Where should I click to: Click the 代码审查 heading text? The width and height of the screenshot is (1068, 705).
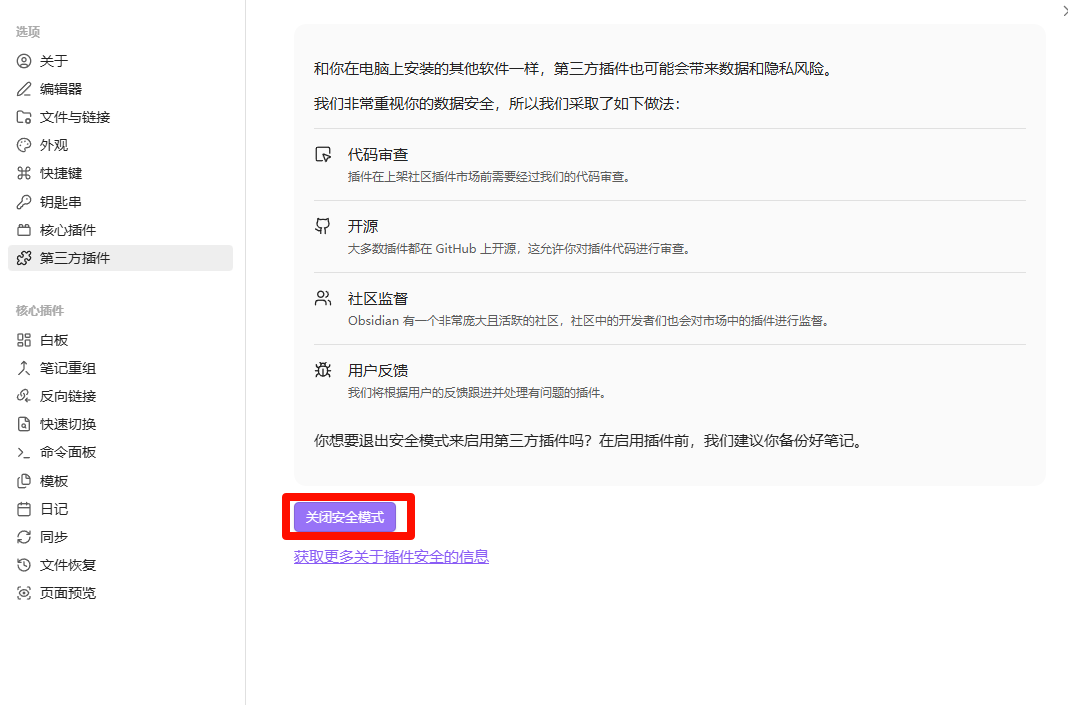378,155
